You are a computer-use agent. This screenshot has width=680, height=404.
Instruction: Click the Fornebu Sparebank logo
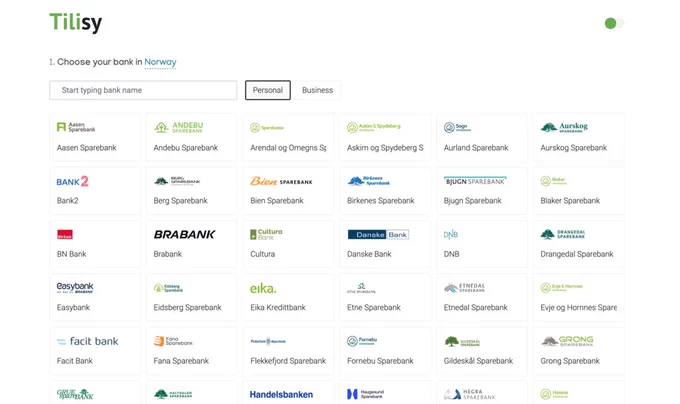click(x=362, y=341)
